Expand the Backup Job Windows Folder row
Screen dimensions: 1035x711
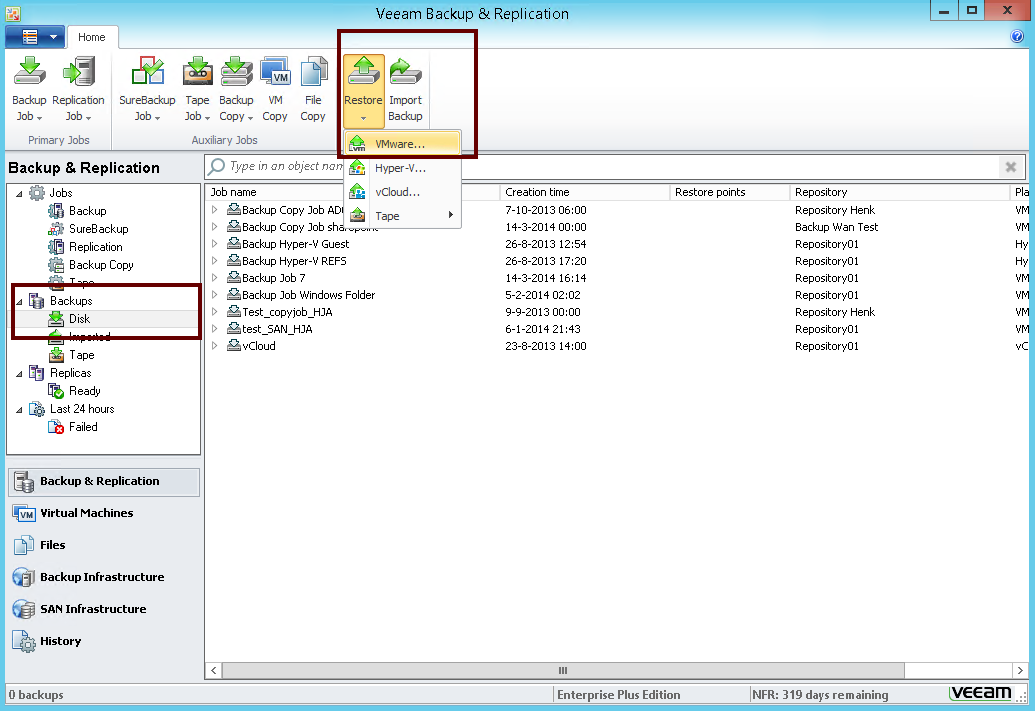click(215, 294)
